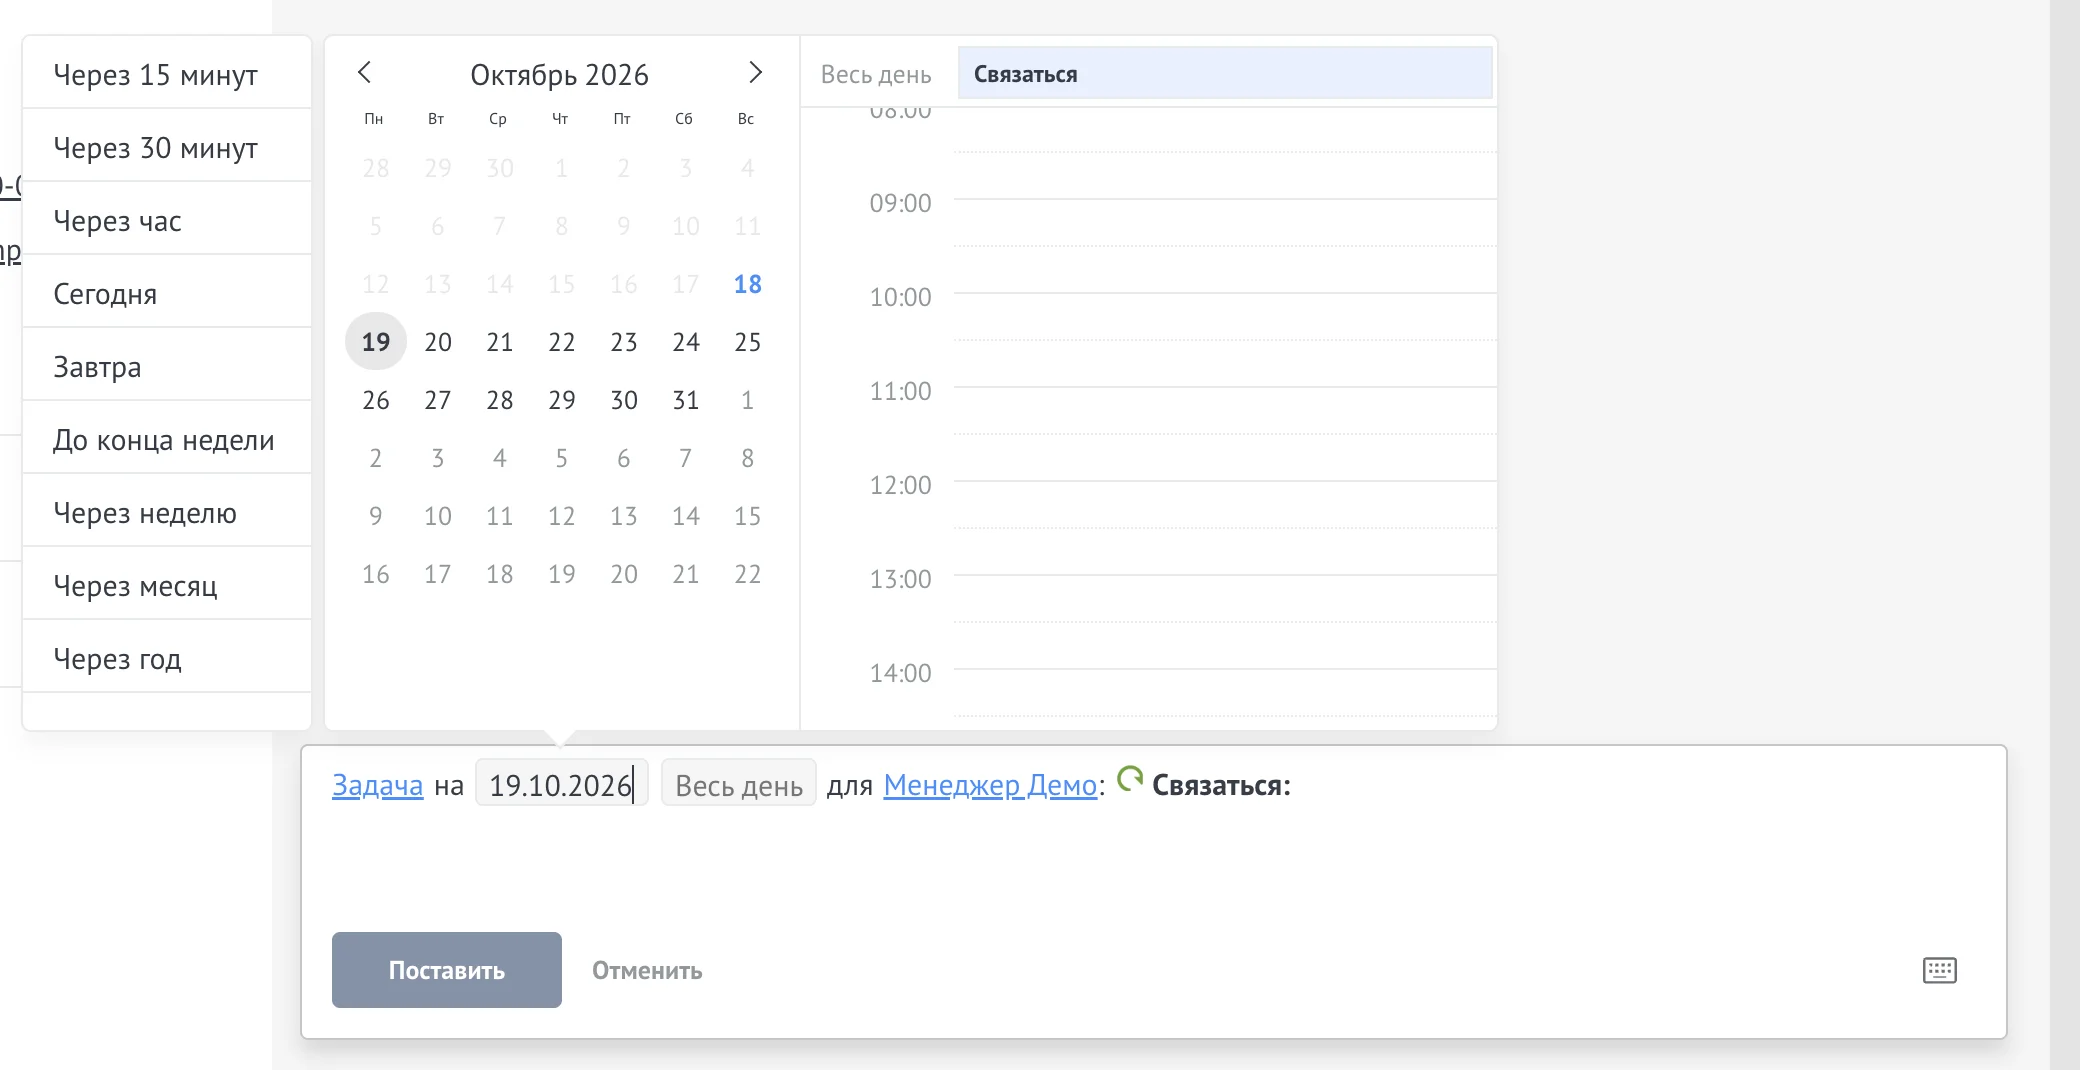
Task: Select 'Через год' preset
Action: (167, 659)
